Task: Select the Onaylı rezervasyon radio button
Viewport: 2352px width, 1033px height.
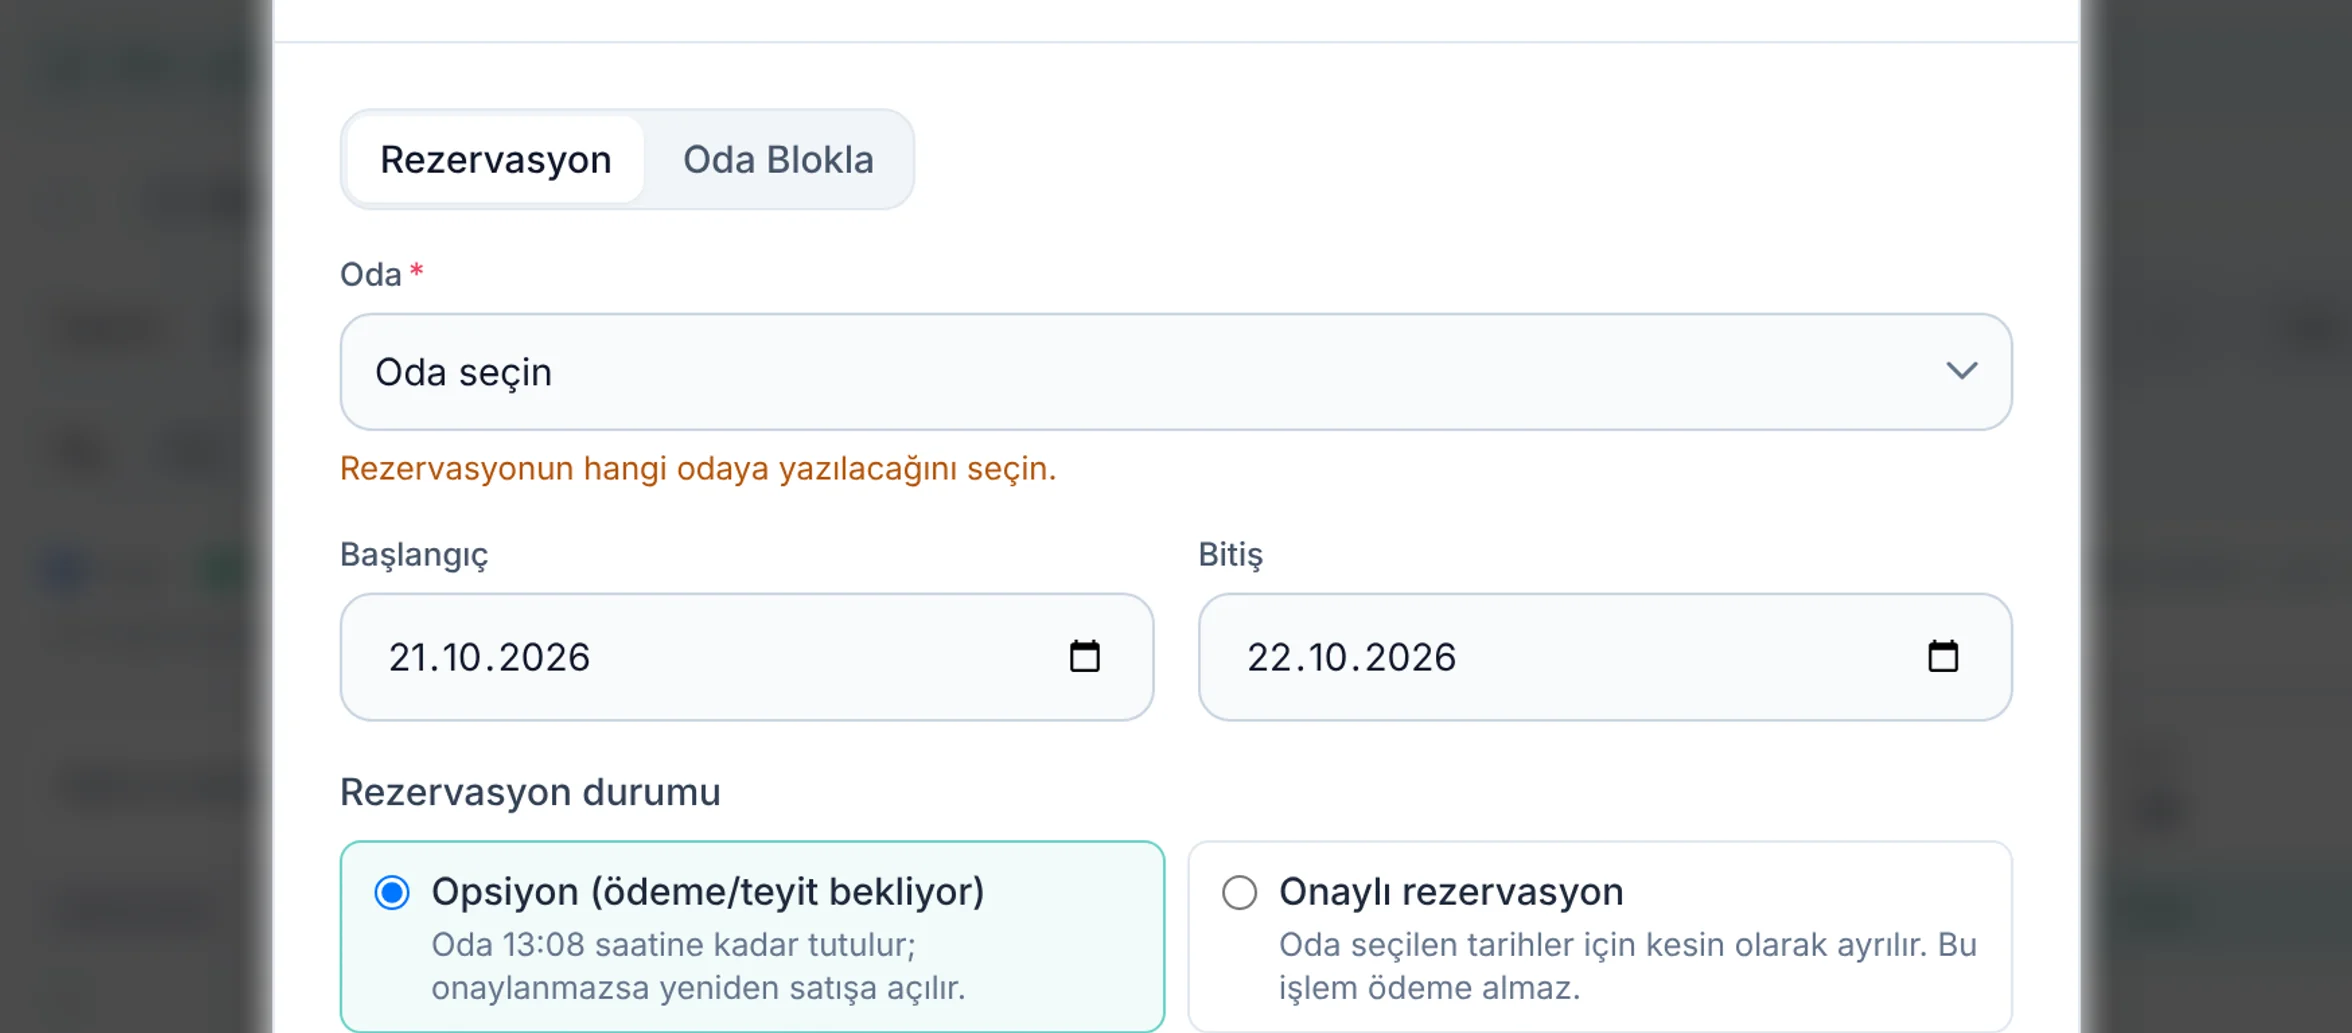Action: pos(1239,892)
